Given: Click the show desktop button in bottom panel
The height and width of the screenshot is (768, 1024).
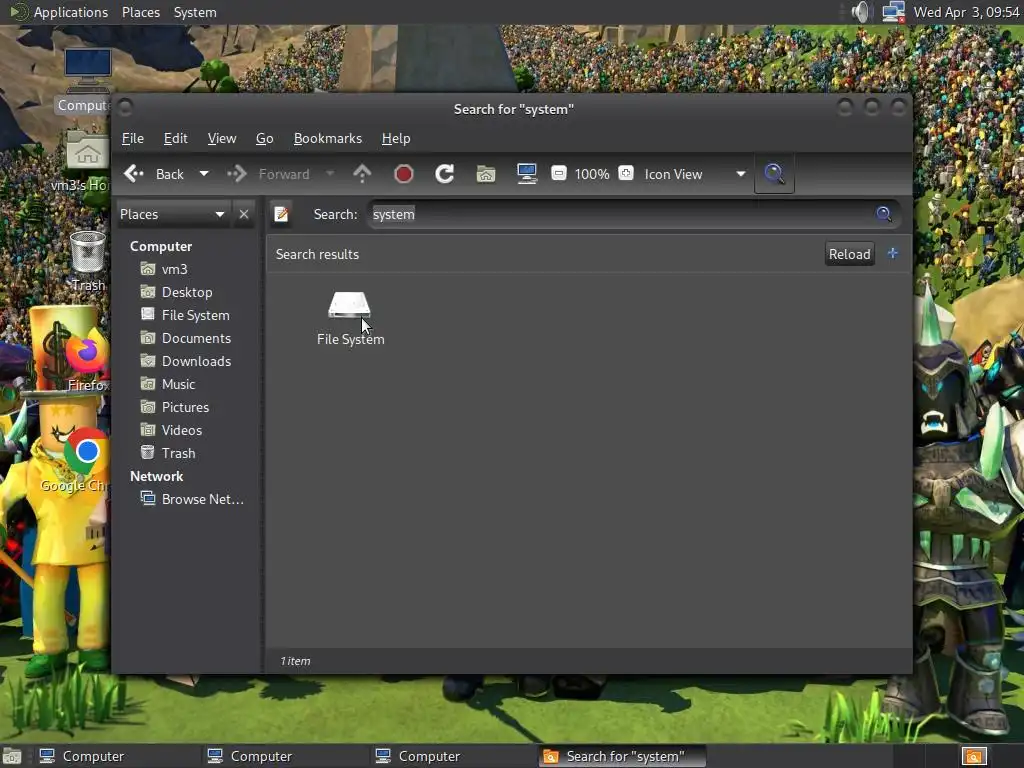Looking at the screenshot, I should tap(12, 756).
